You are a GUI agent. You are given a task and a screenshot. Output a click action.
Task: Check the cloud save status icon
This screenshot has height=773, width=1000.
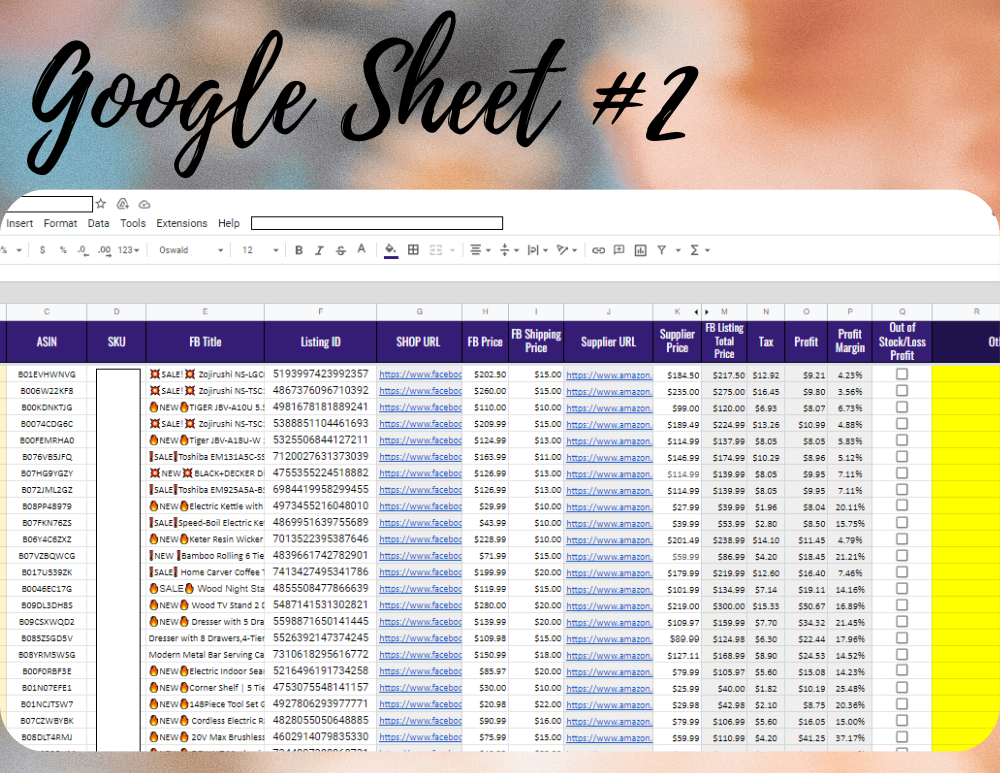(x=145, y=205)
